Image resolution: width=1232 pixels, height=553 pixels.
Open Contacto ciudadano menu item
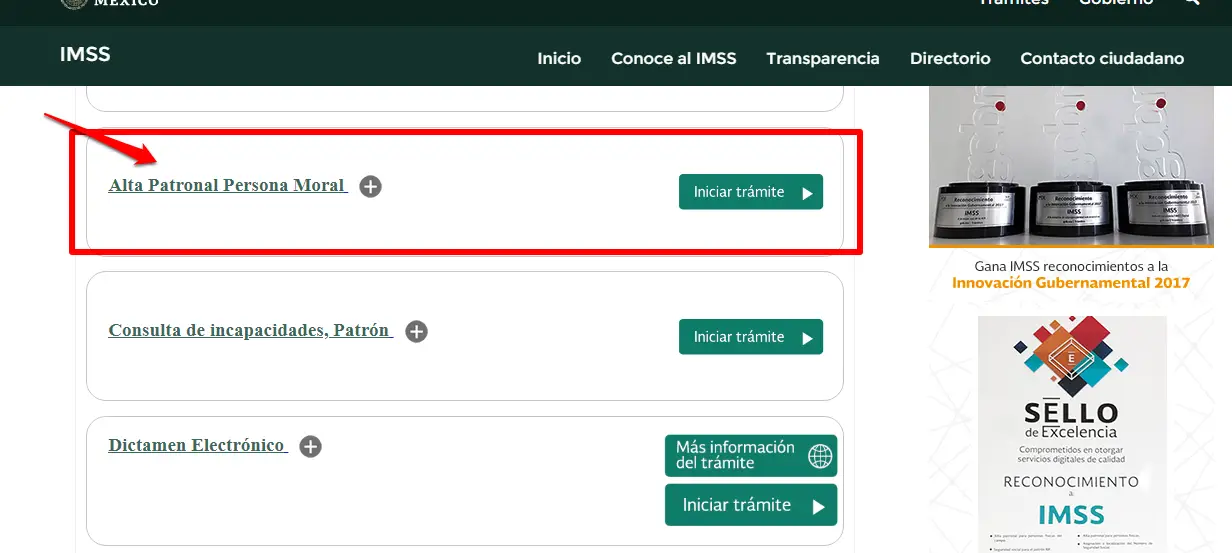point(1102,58)
